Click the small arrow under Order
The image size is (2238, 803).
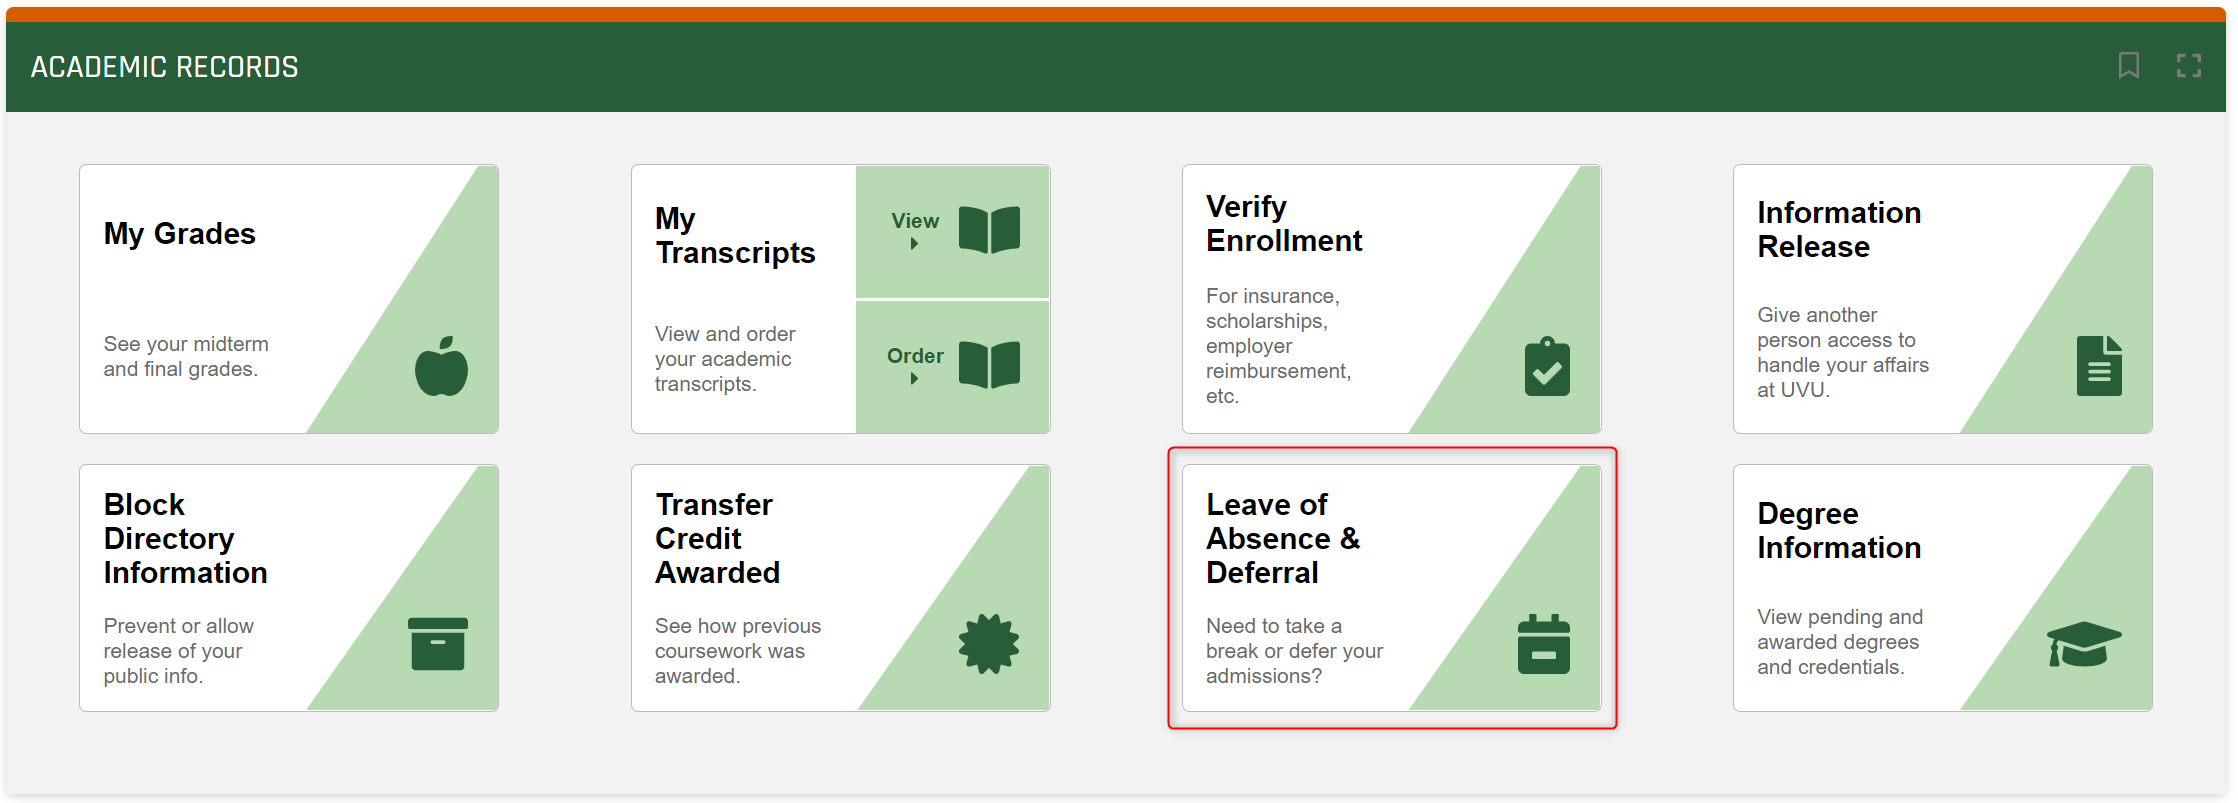(914, 379)
